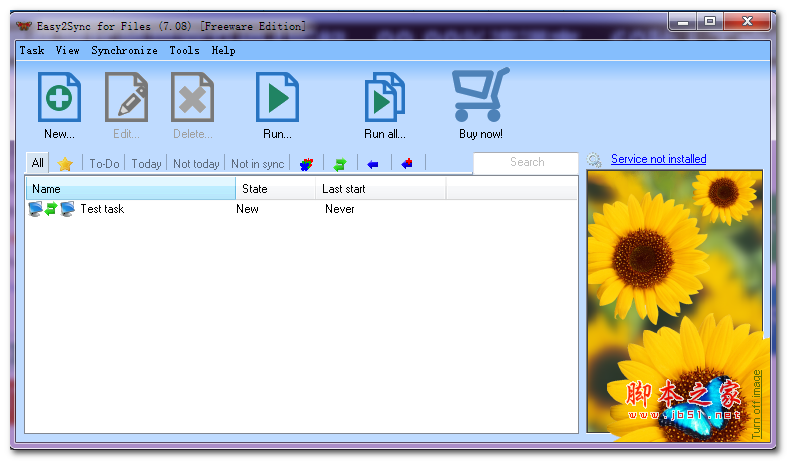Open the Synchronize menu

[x=124, y=50]
